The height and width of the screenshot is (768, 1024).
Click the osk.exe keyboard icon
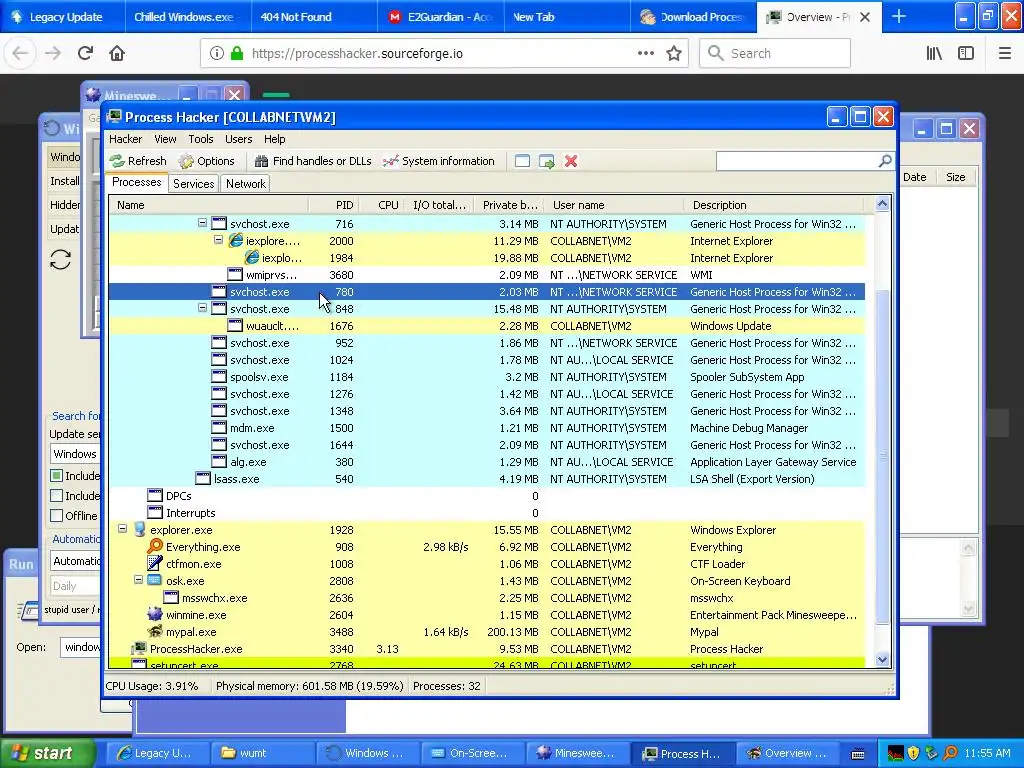pyautogui.click(x=155, y=581)
